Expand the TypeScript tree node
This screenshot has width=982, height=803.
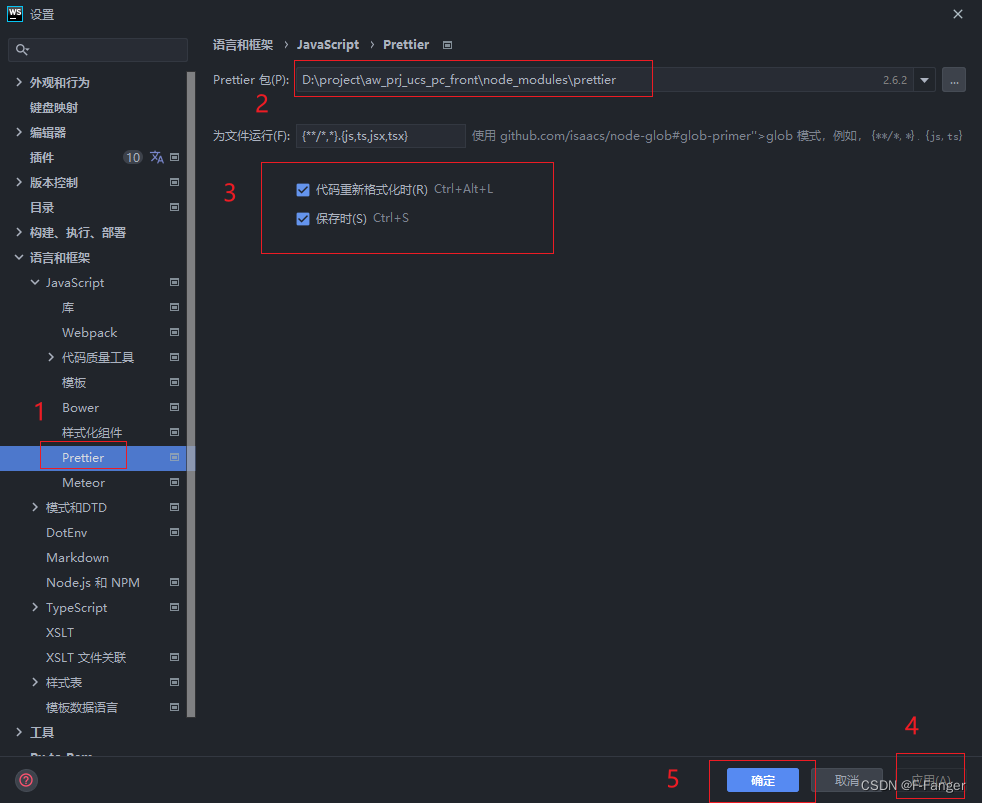37,607
